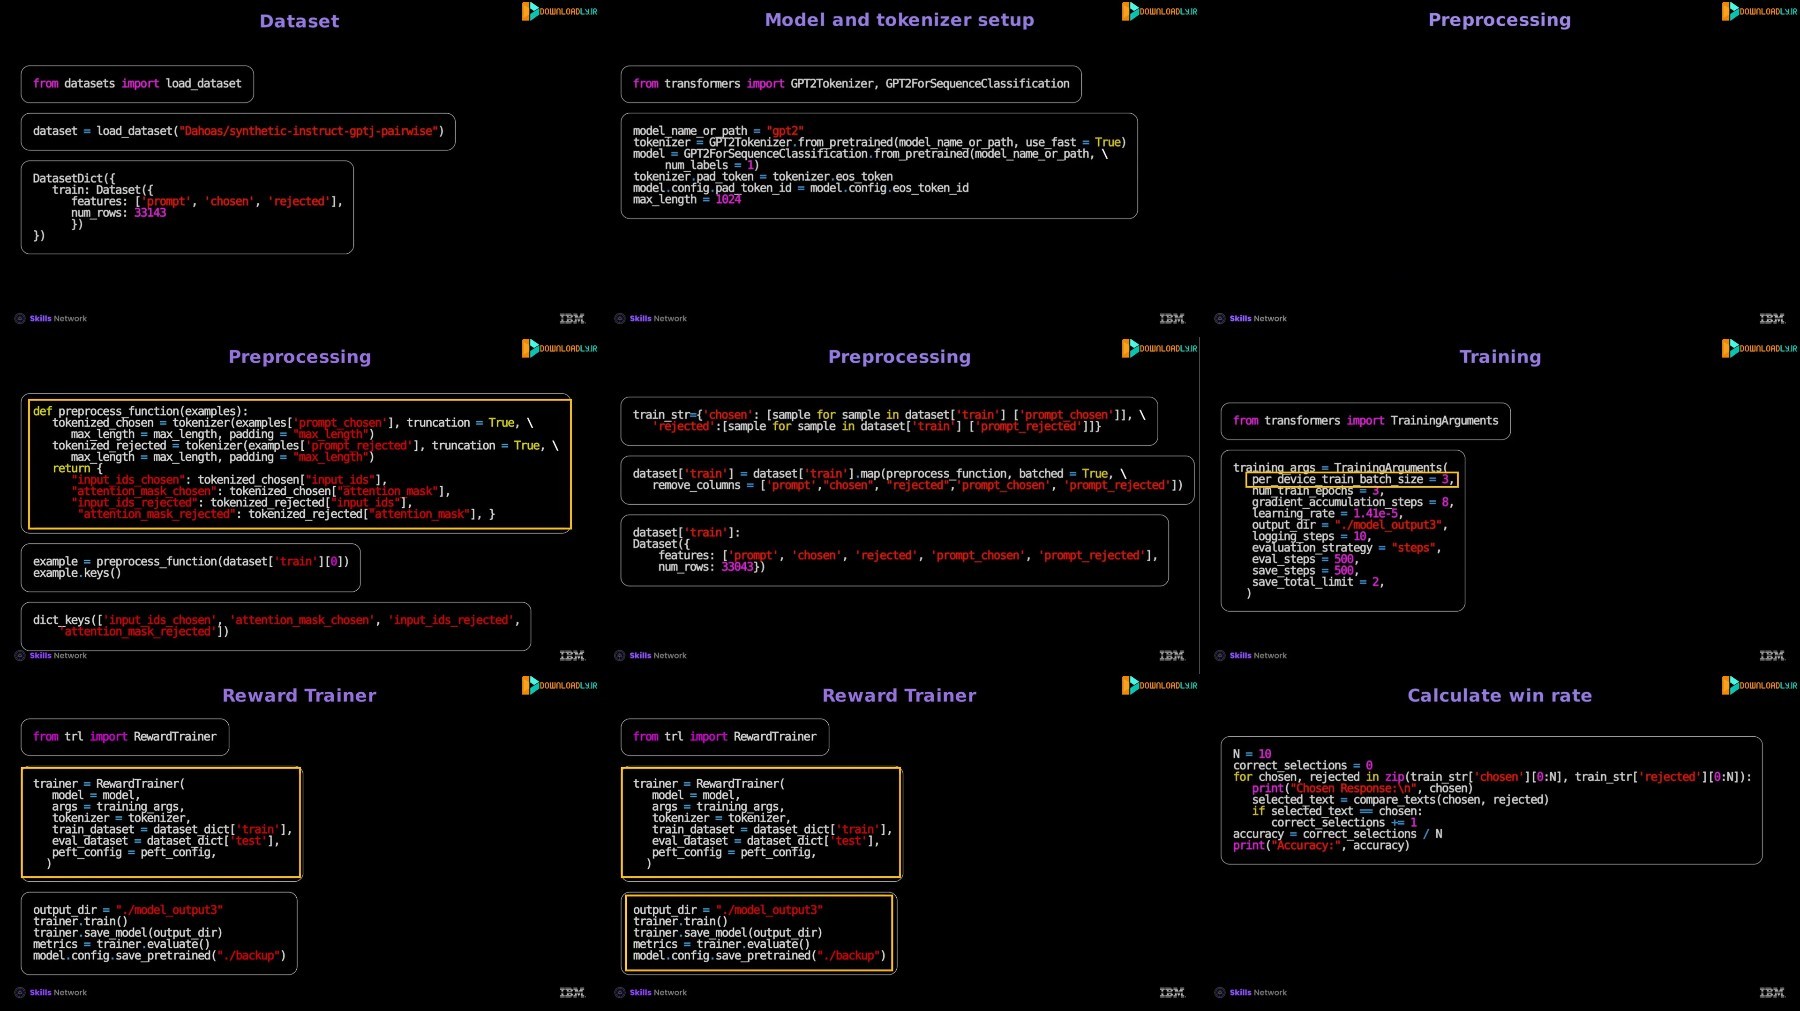Click the 'from datasets import load_dataset' code box
Viewport: 1800px width, 1011px height.
tap(137, 84)
